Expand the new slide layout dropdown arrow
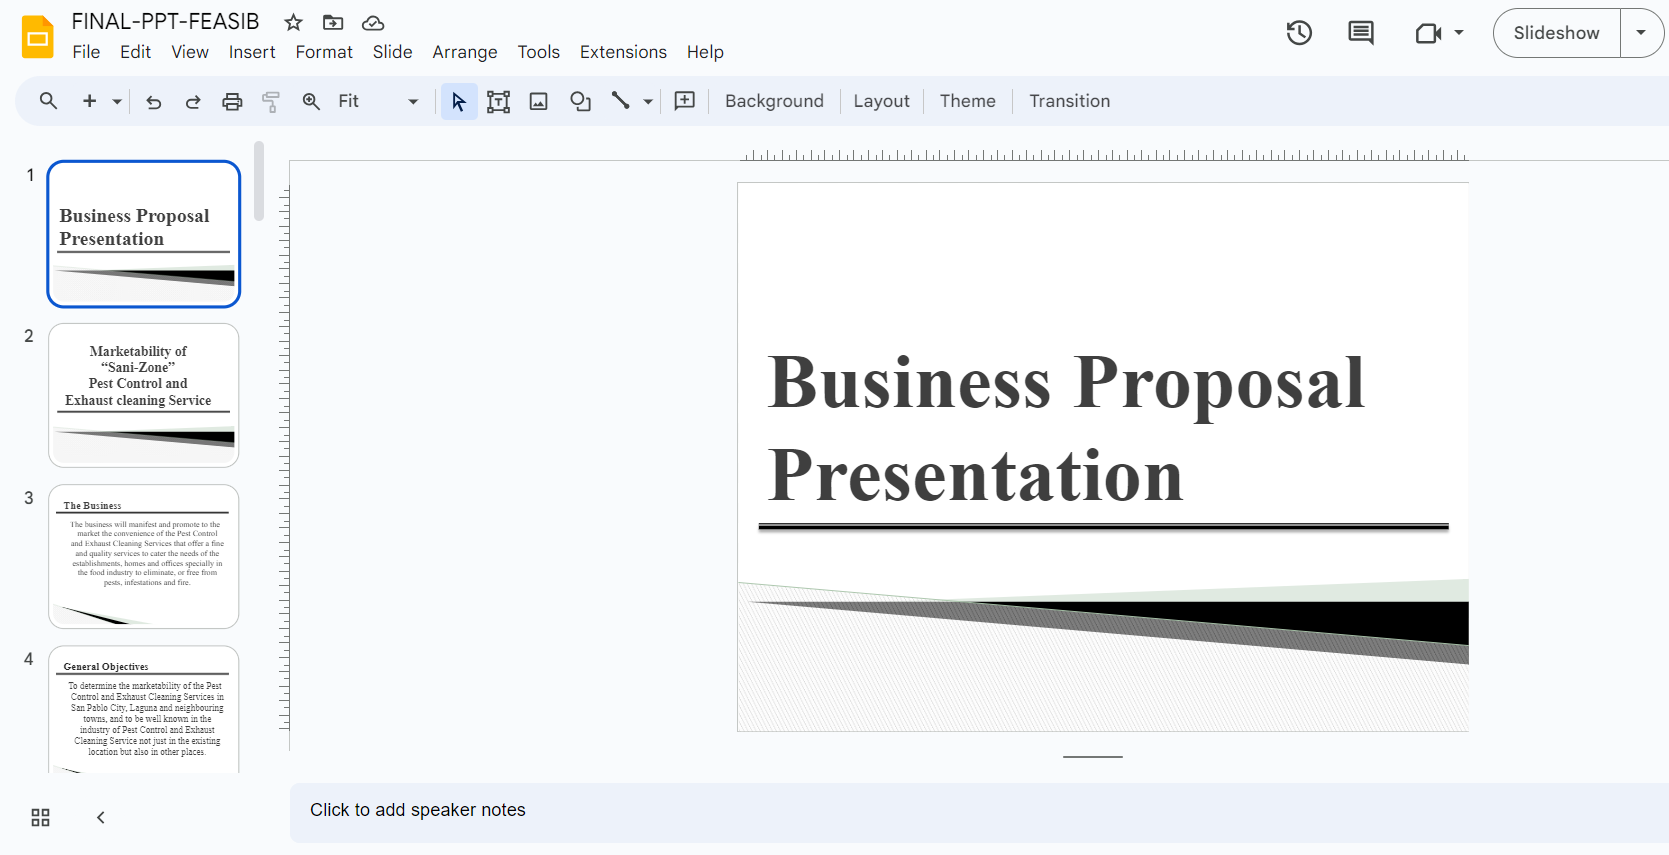Viewport: 1669px width, 855px height. click(117, 101)
